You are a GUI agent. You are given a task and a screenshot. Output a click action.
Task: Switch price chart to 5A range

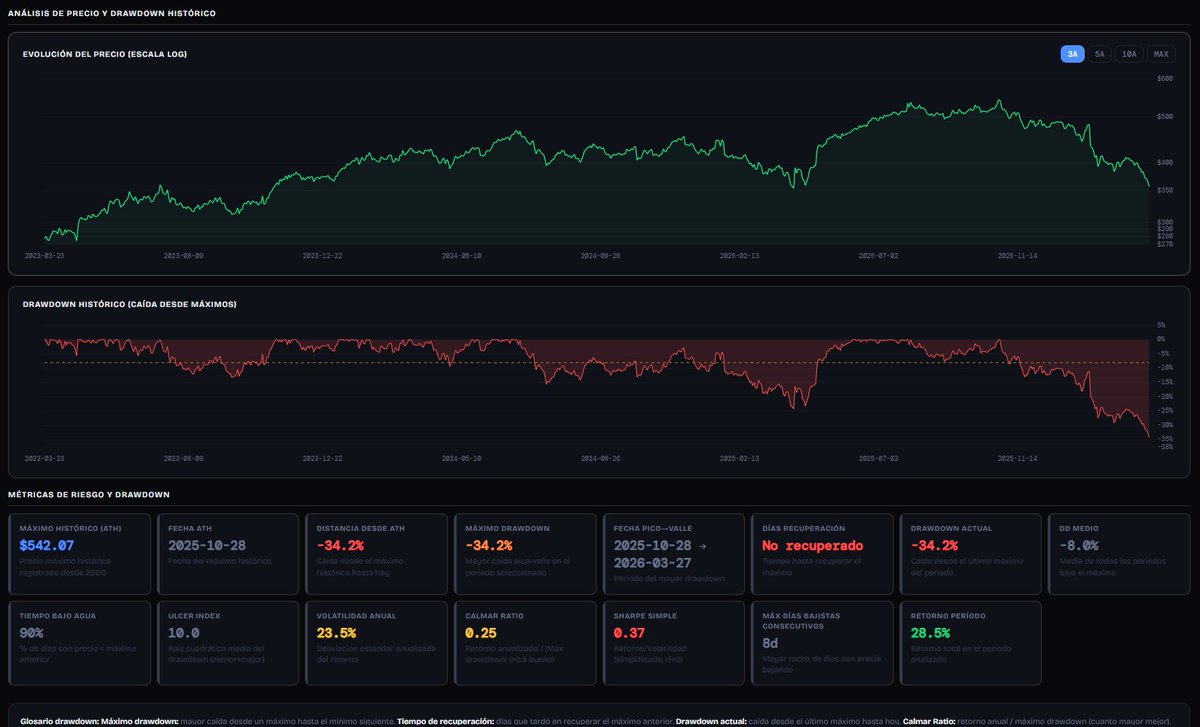1100,54
